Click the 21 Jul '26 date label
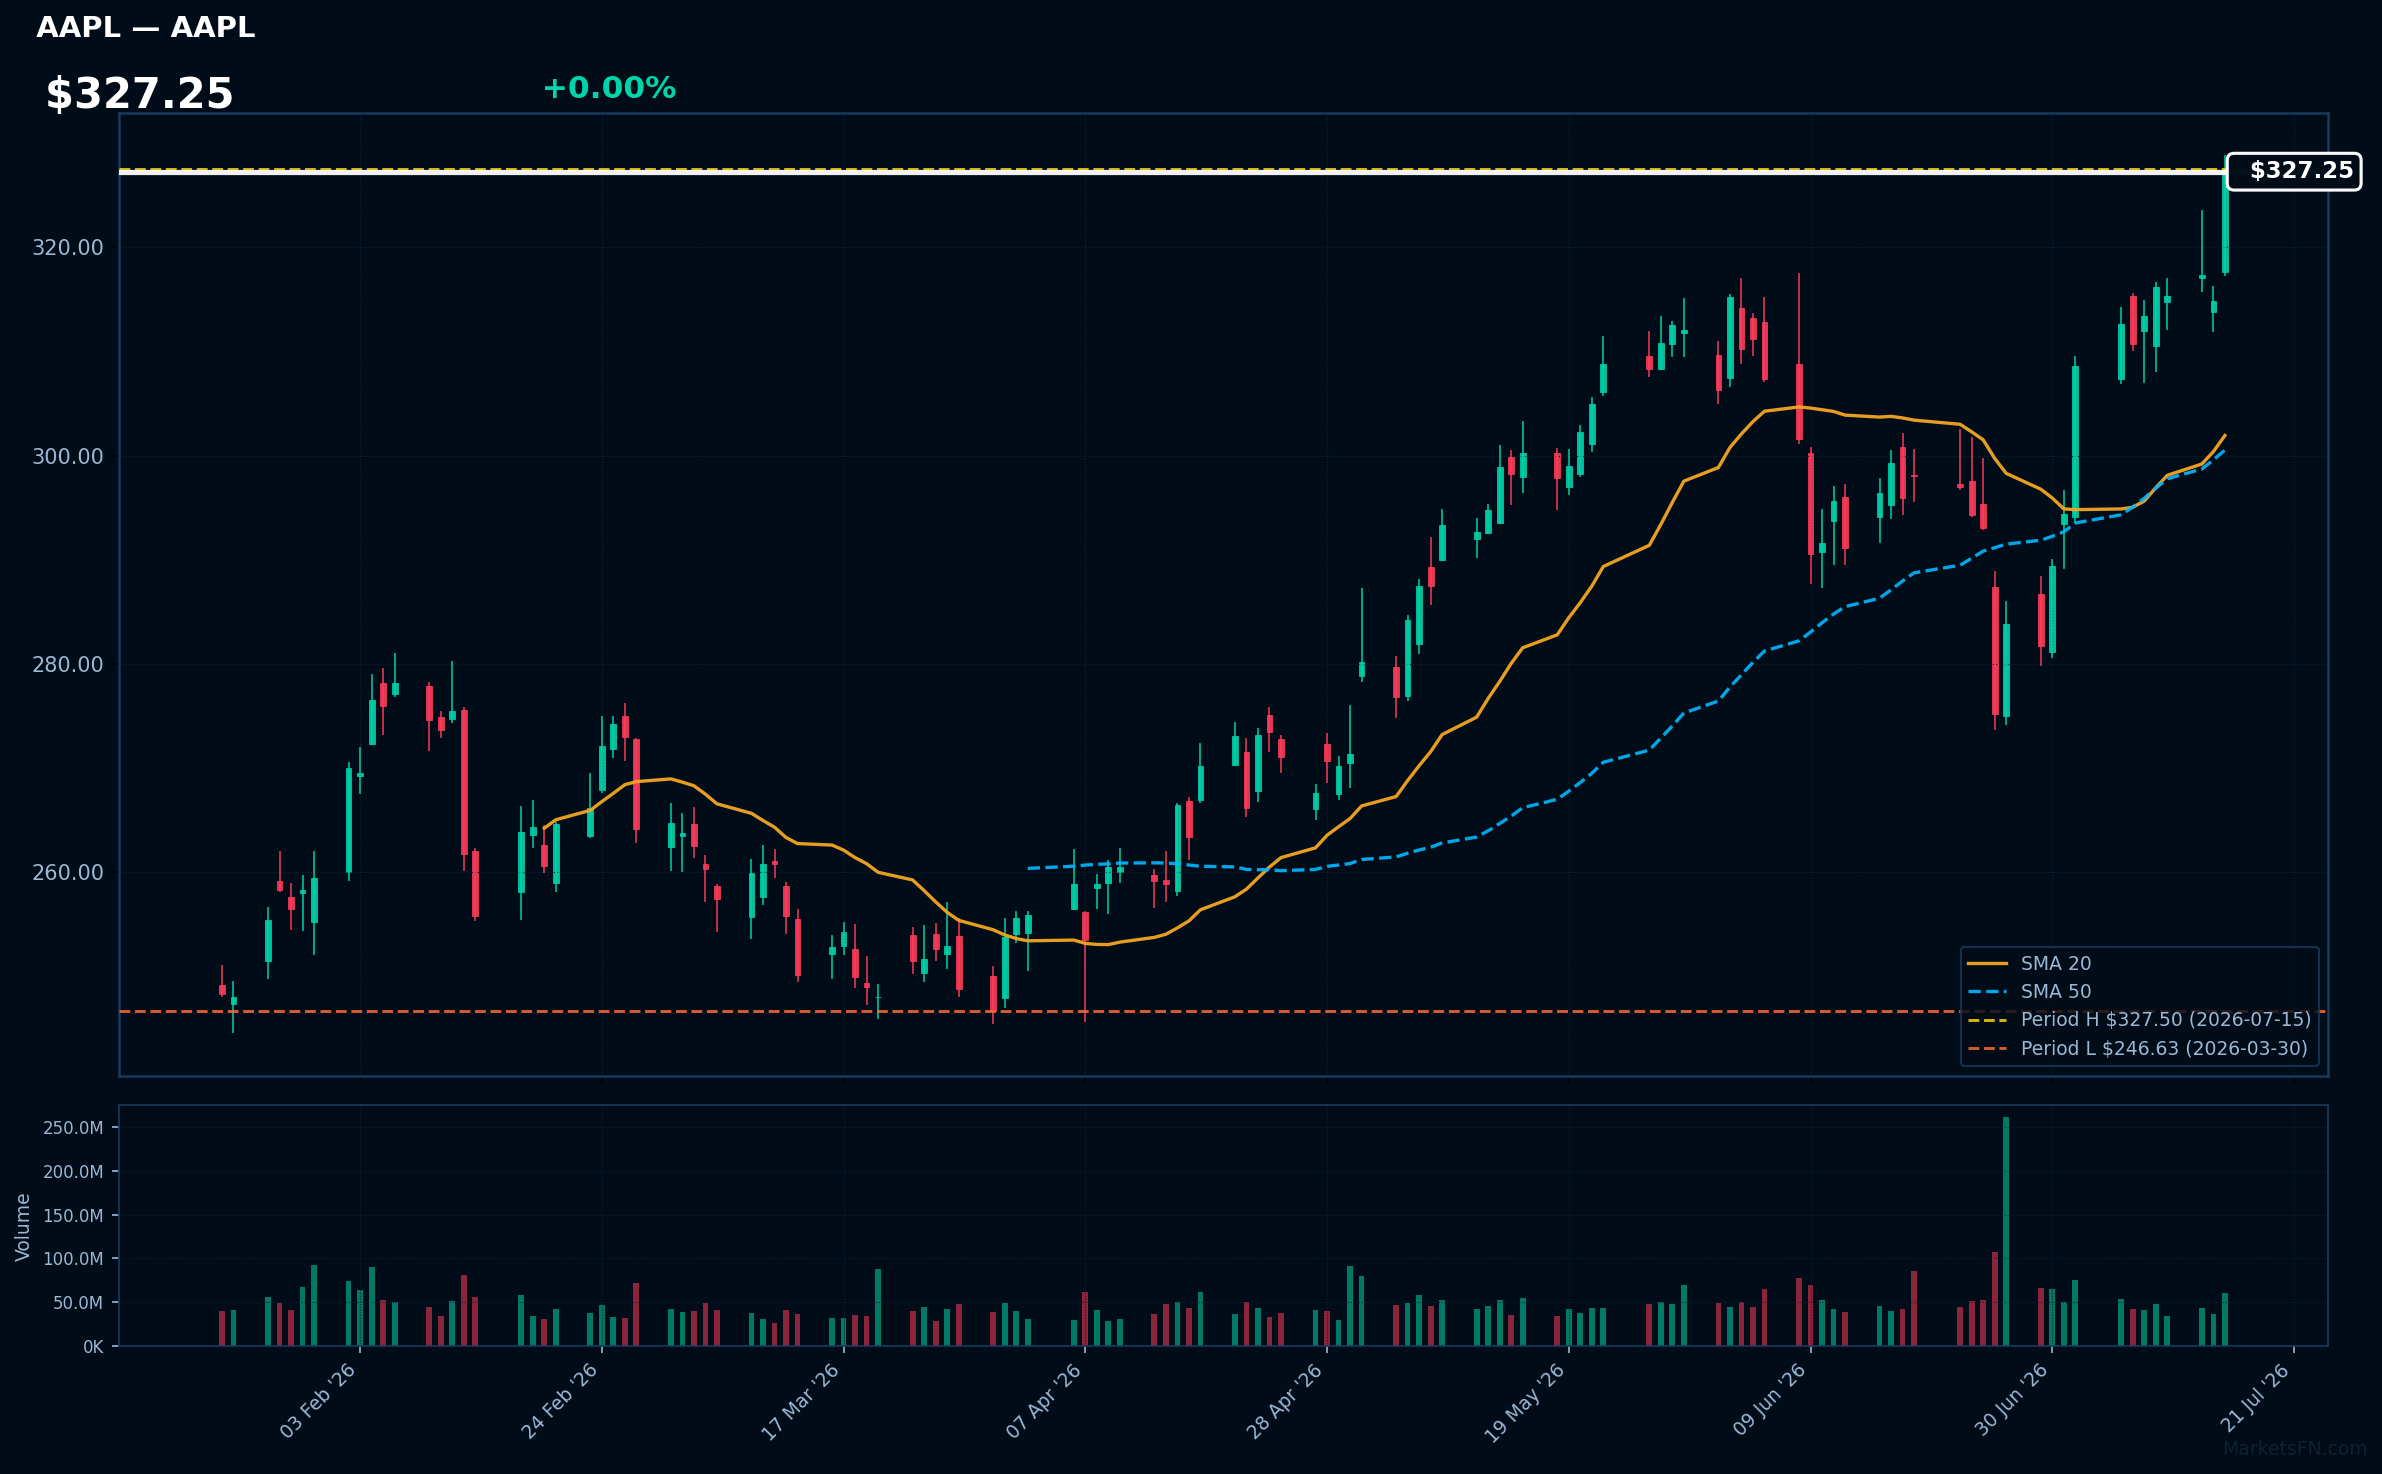 point(2254,1399)
